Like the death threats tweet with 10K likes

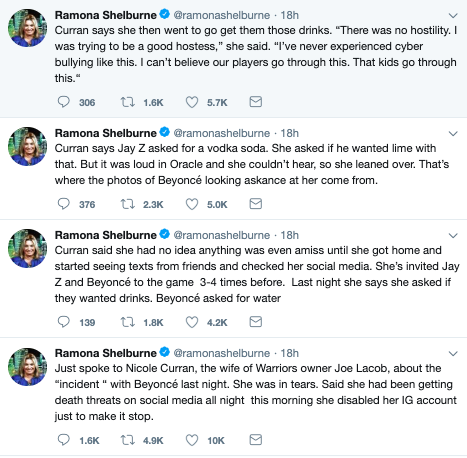[192, 440]
